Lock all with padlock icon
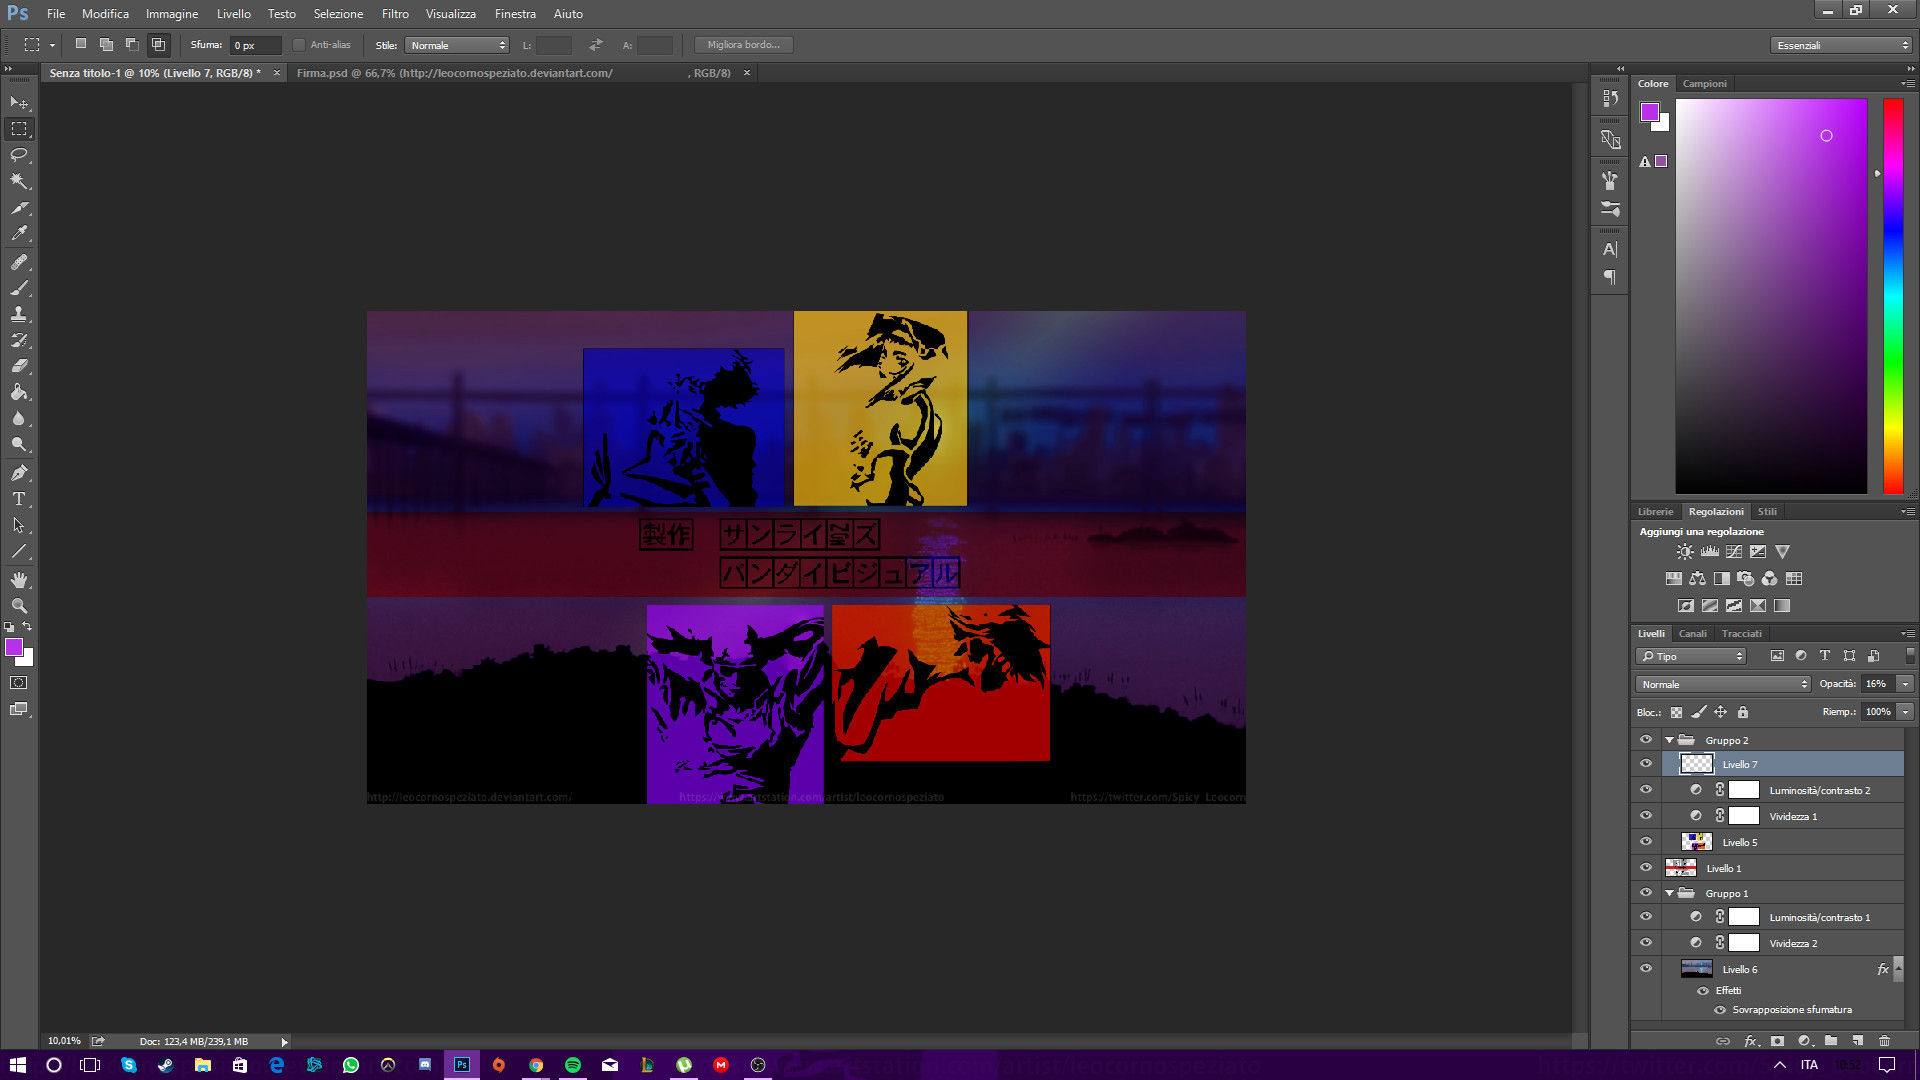This screenshot has width=1920, height=1080. (1743, 712)
